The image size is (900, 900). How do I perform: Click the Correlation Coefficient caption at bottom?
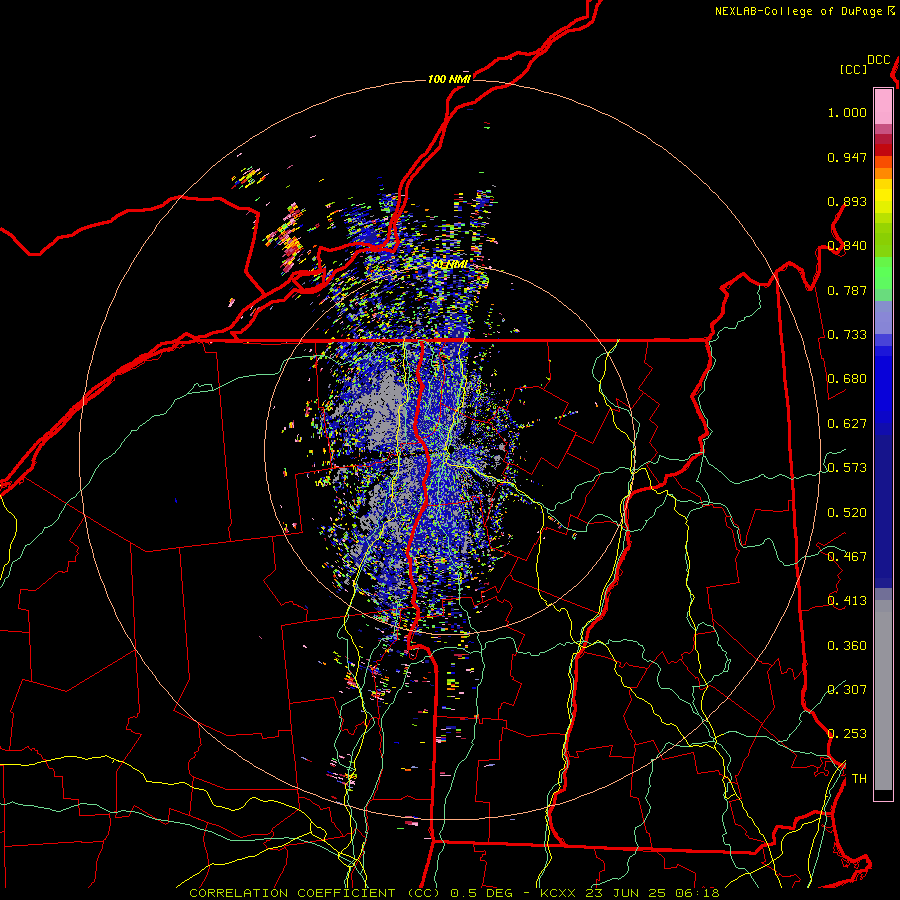coord(454,893)
